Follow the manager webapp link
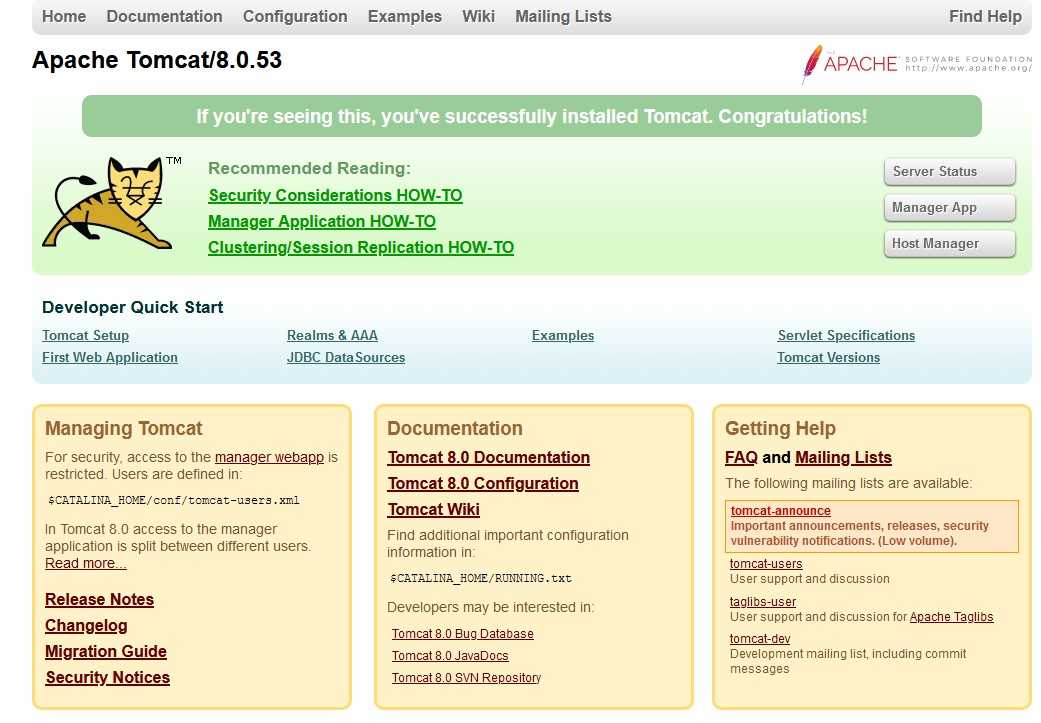 click(270, 457)
